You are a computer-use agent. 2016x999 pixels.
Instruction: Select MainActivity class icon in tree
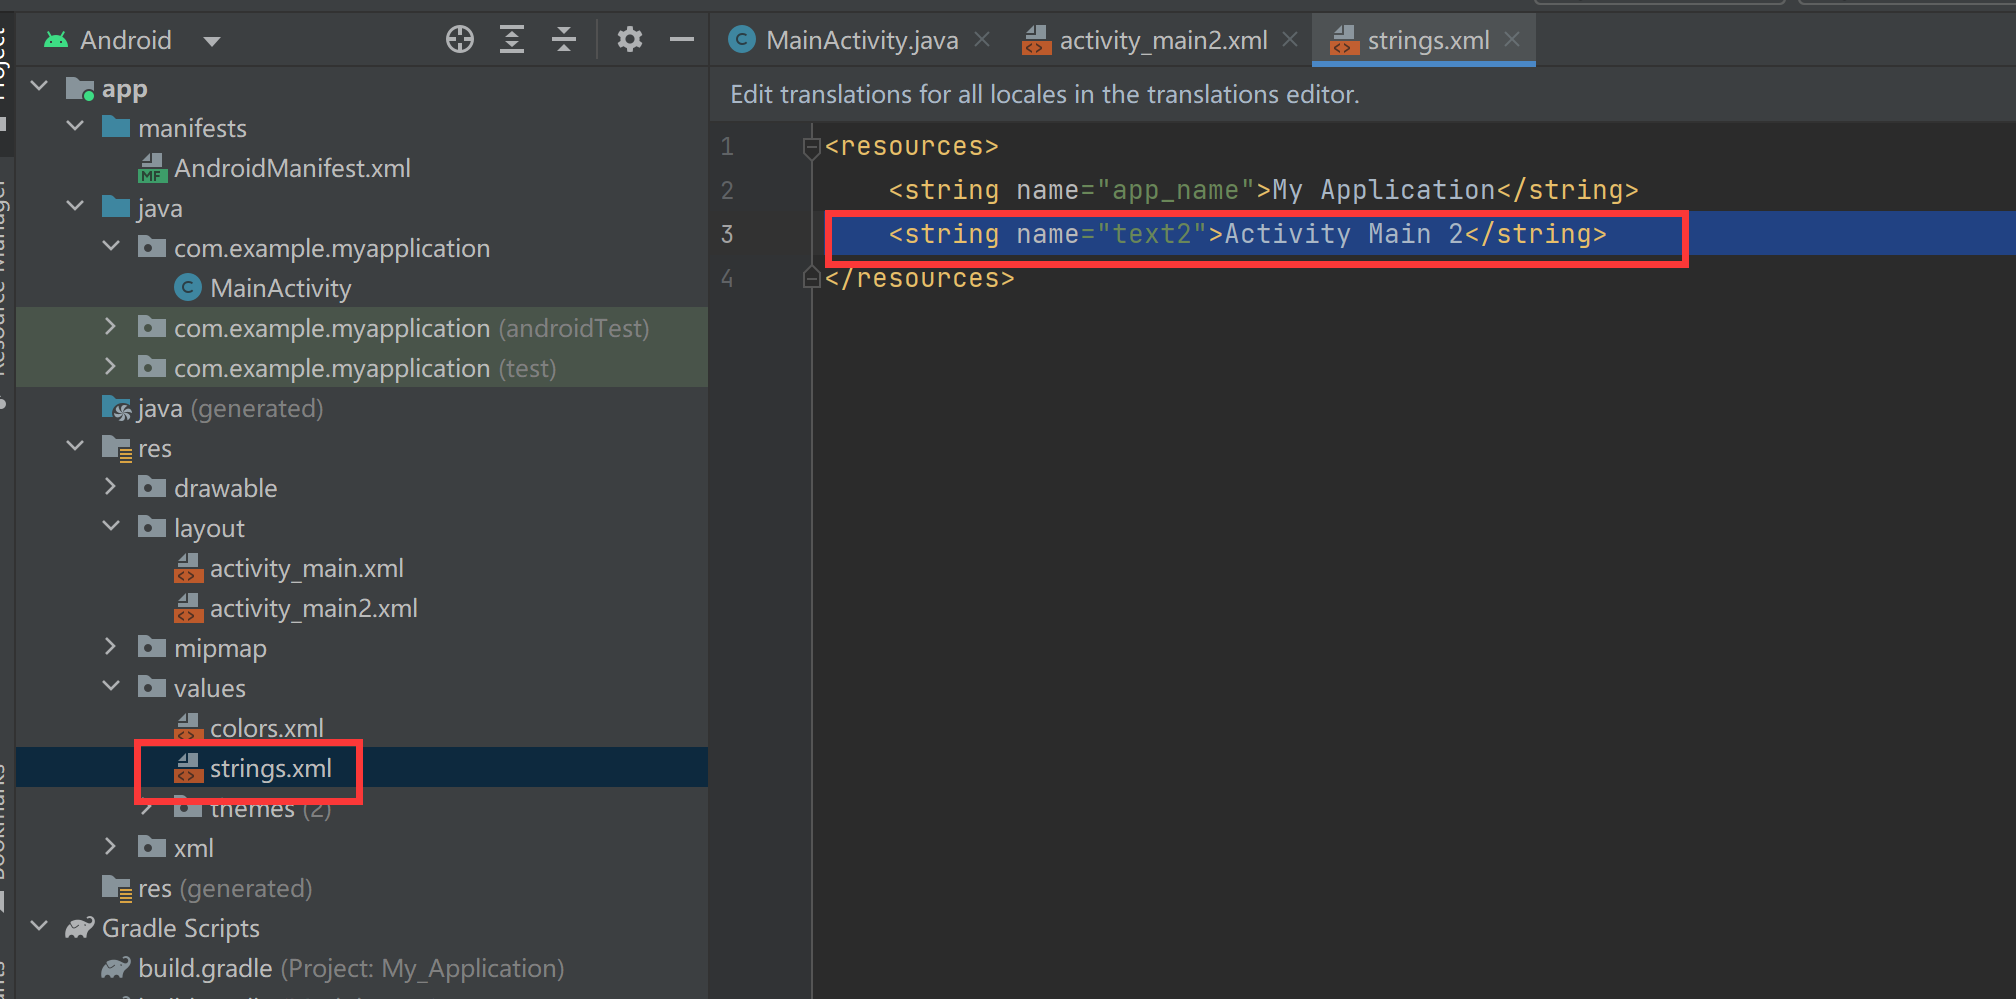click(x=187, y=288)
